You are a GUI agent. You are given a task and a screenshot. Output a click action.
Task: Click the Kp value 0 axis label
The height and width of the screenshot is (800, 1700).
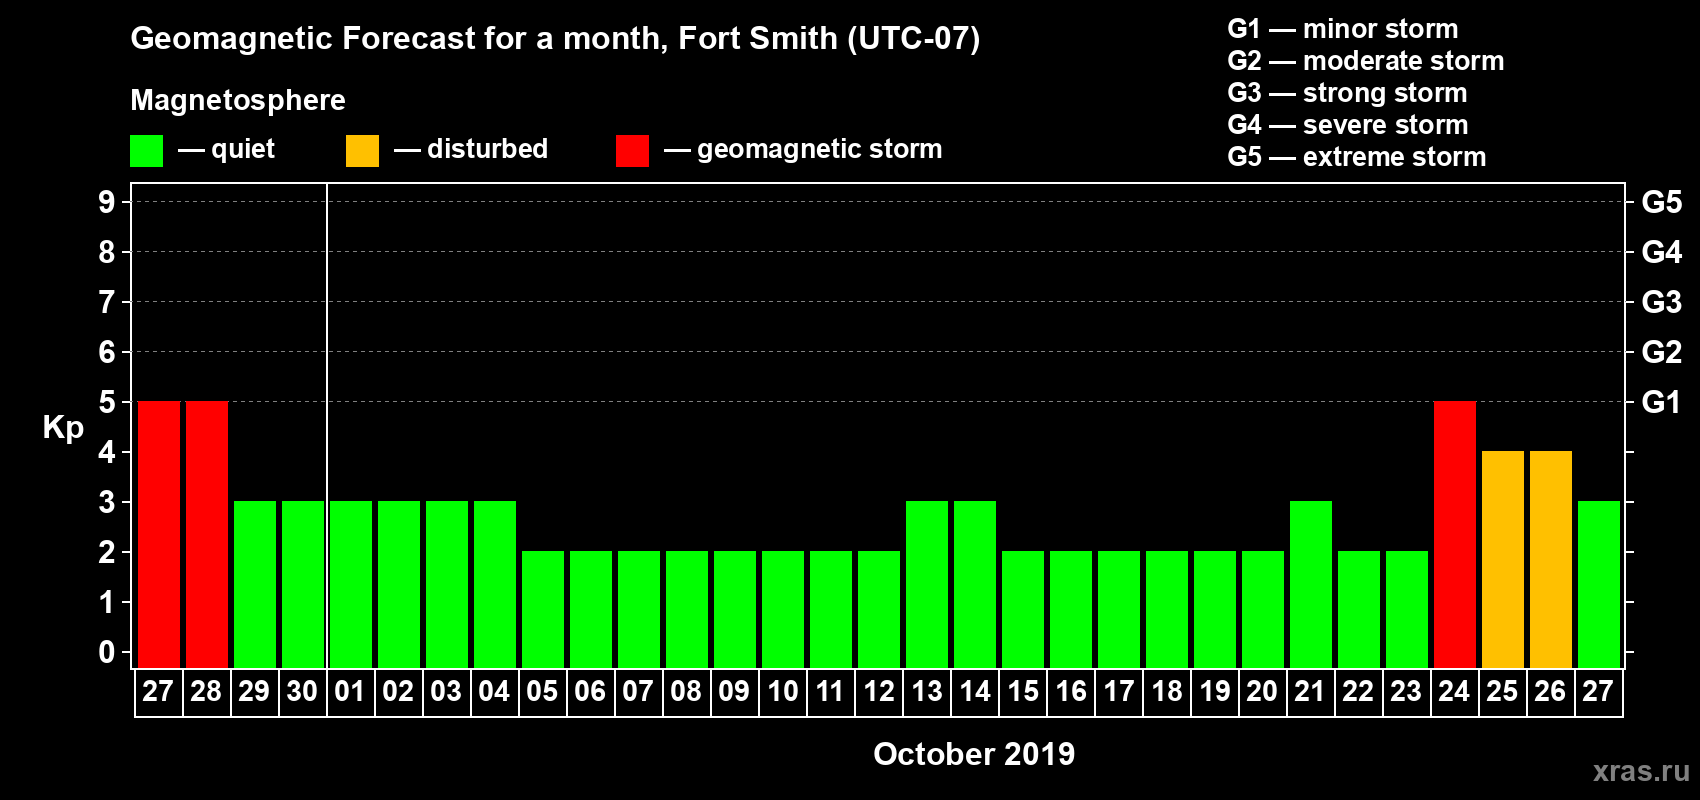(107, 652)
